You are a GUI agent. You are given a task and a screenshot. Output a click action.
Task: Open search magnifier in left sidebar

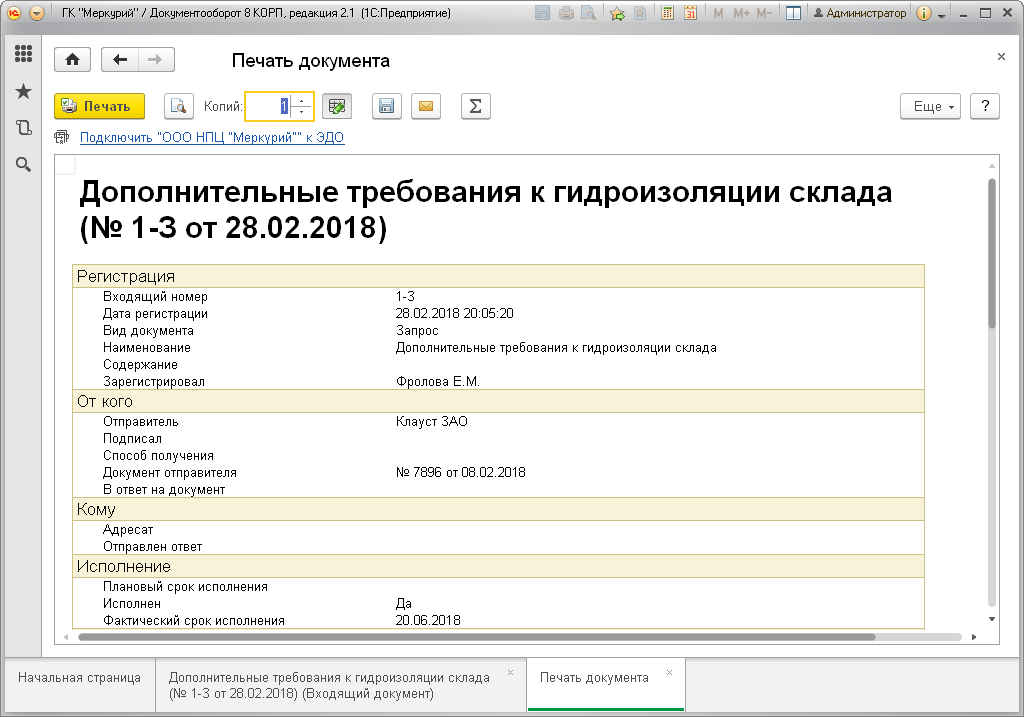(x=24, y=165)
